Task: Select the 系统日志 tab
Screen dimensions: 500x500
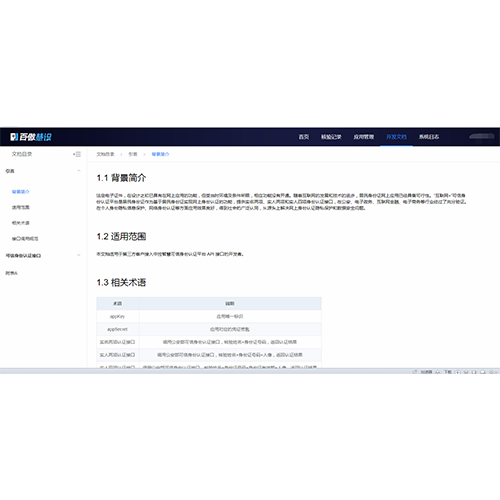Action: pos(429,137)
